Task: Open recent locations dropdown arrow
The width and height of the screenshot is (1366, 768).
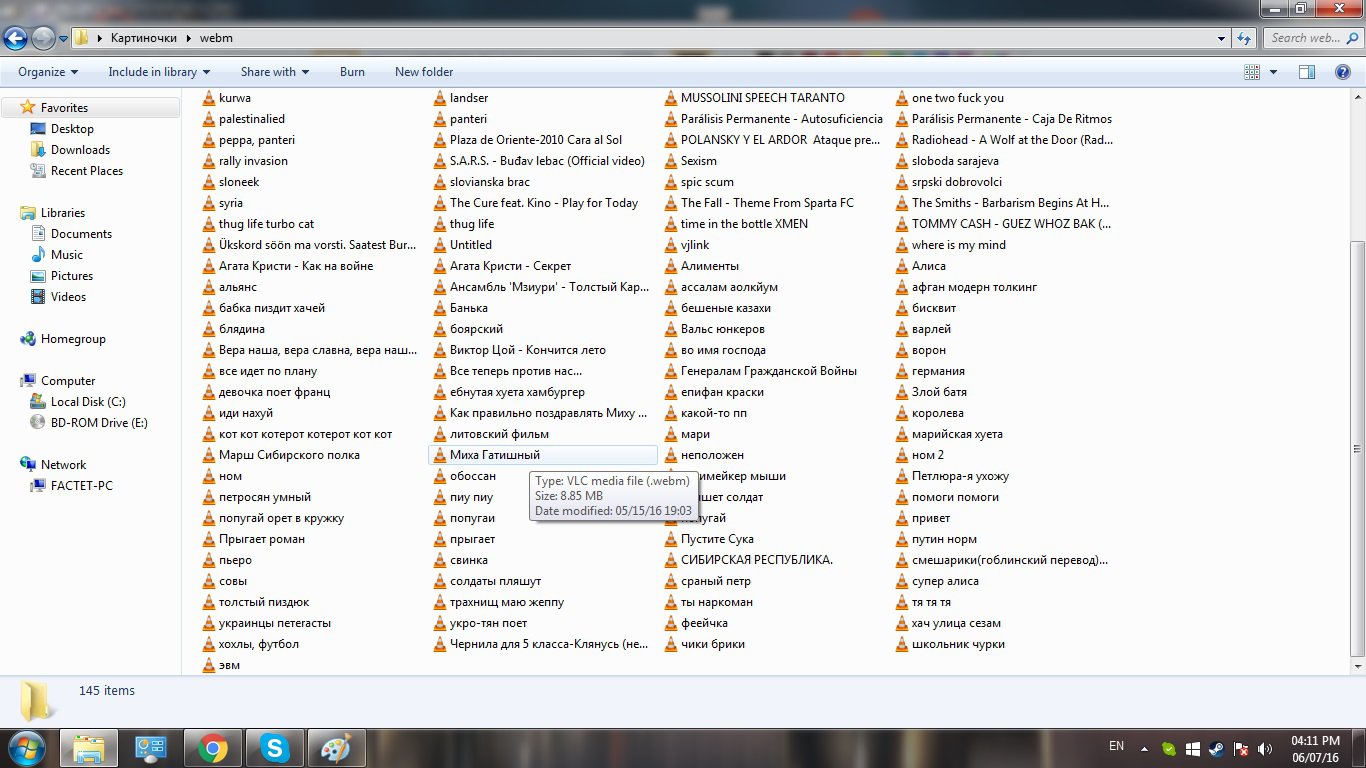Action: pos(63,39)
